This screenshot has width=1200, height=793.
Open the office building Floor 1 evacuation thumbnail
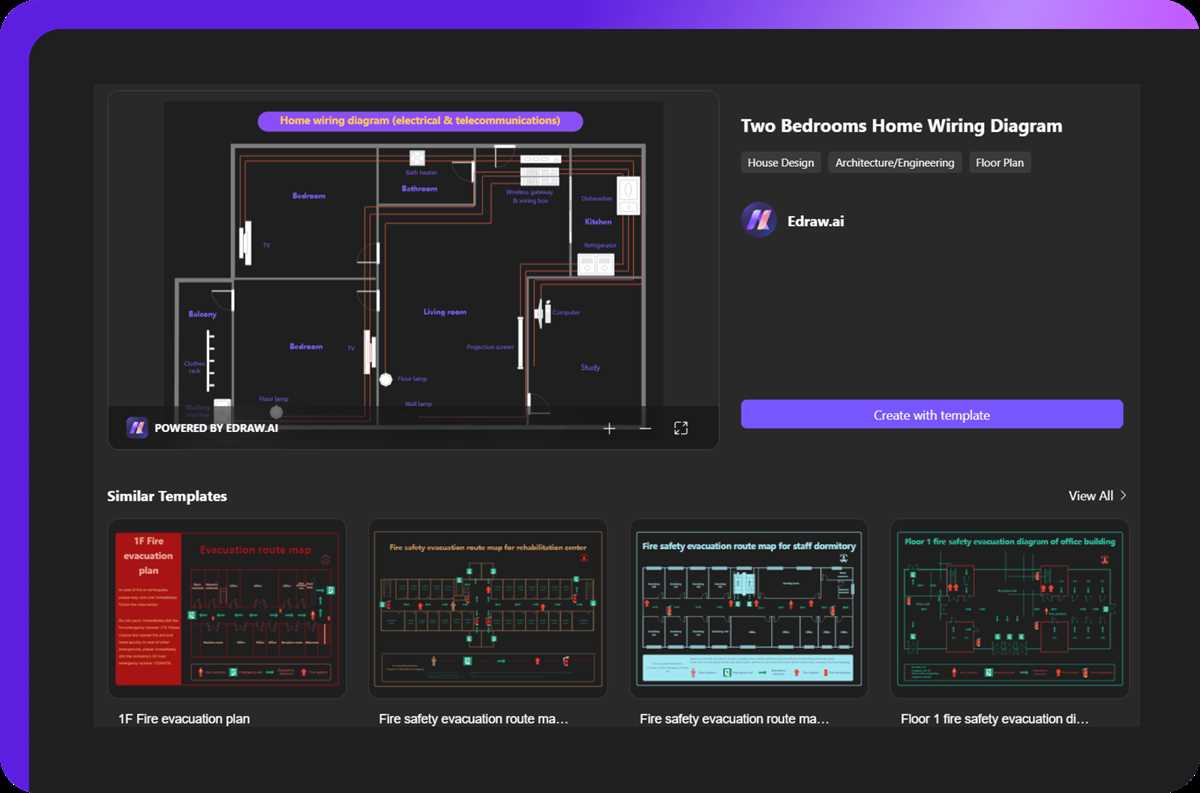click(x=1010, y=608)
